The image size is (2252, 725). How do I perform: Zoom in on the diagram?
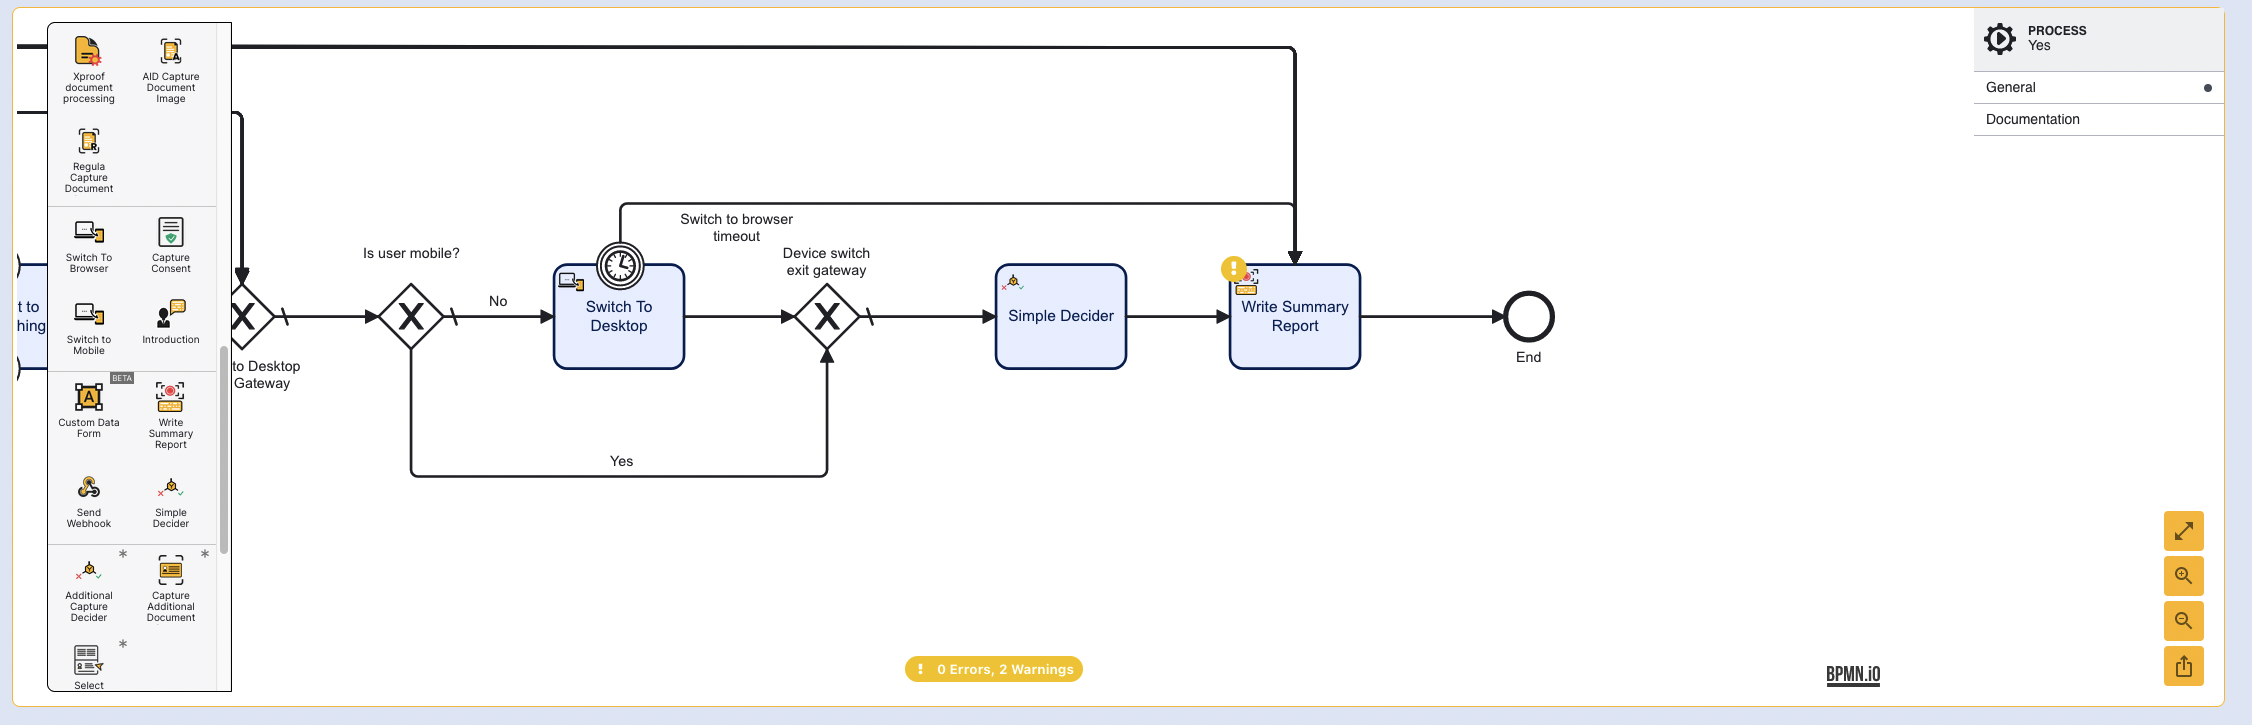pyautogui.click(x=2184, y=576)
